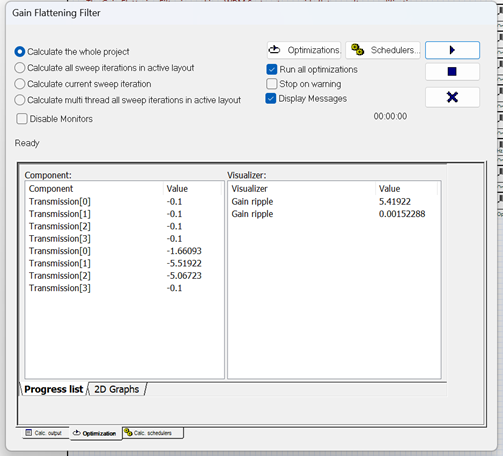Stop calculation with the square button
Screen dimensions: 503x456
pos(452,72)
